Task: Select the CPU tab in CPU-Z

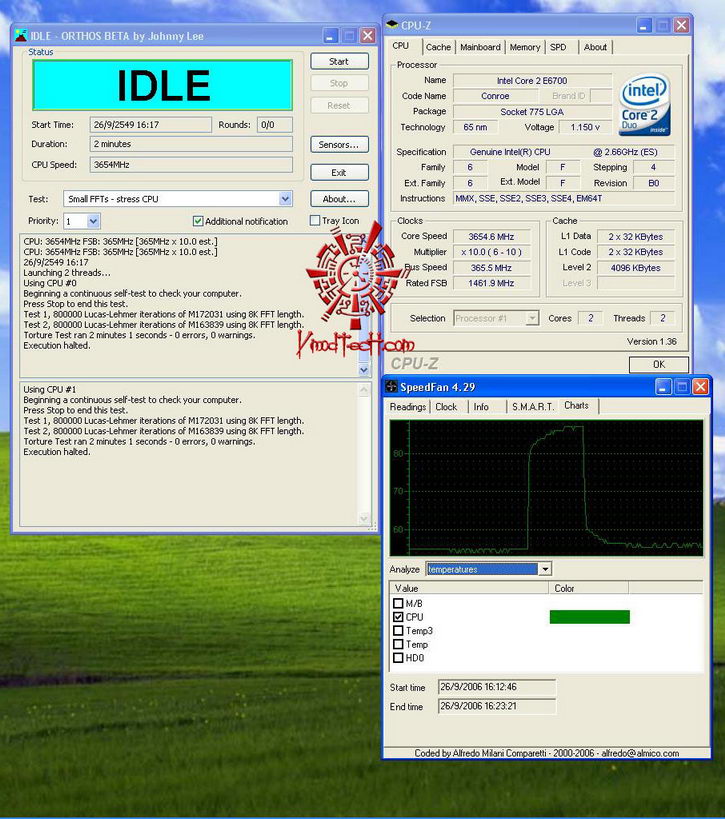Action: point(401,45)
